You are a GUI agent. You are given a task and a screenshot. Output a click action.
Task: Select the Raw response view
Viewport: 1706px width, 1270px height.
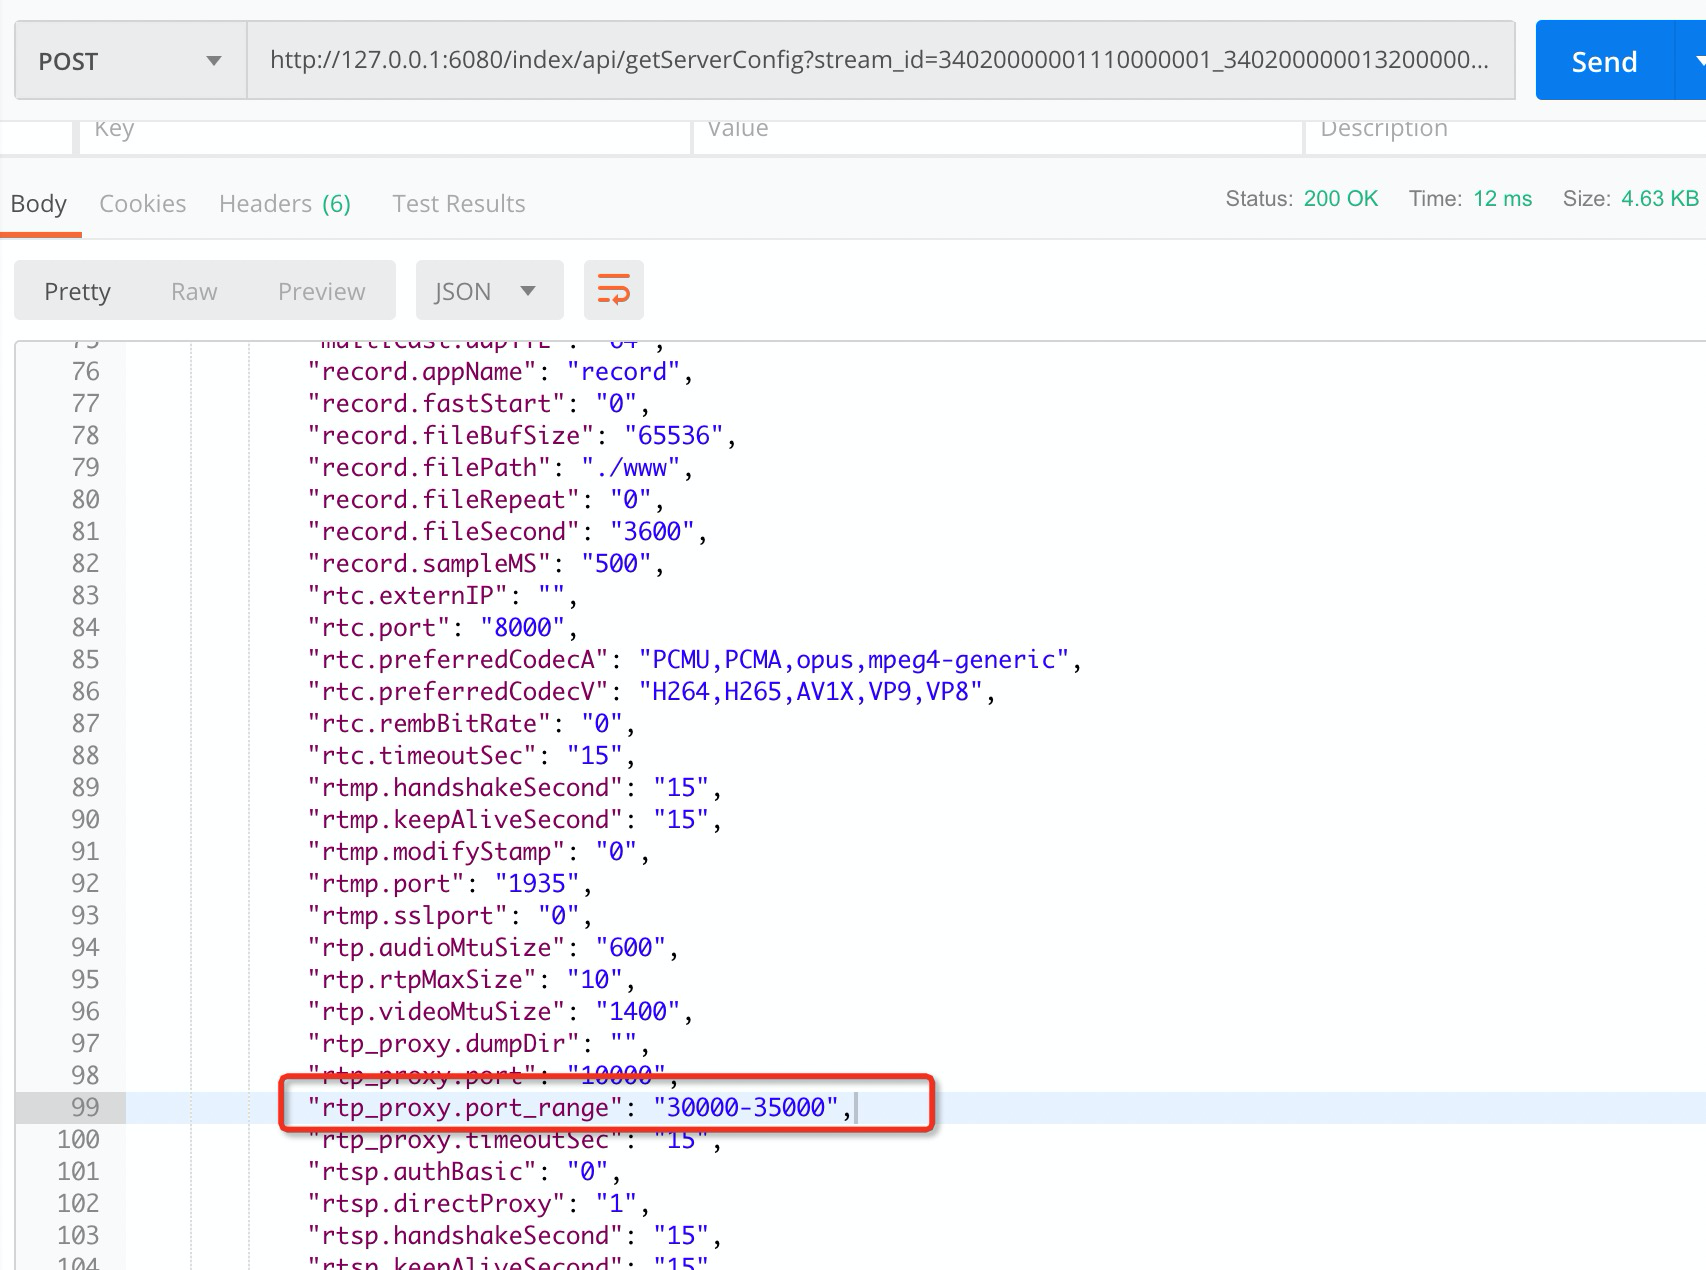click(193, 291)
